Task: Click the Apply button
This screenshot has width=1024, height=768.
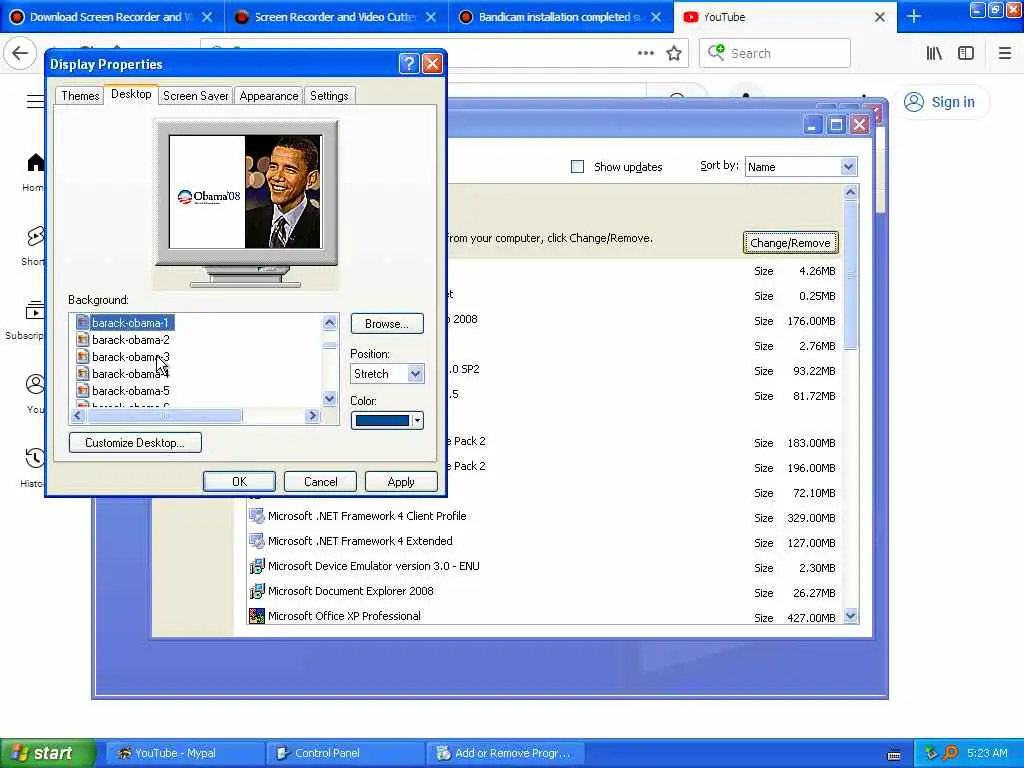Action: click(401, 481)
